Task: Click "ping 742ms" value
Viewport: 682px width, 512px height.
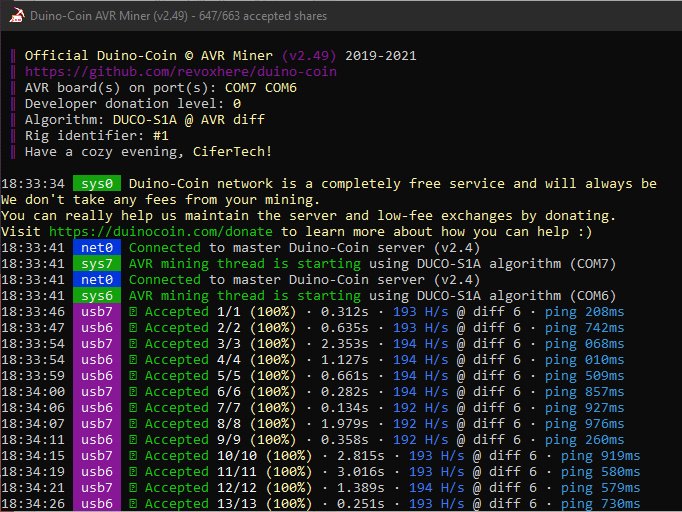Action: pos(584,328)
